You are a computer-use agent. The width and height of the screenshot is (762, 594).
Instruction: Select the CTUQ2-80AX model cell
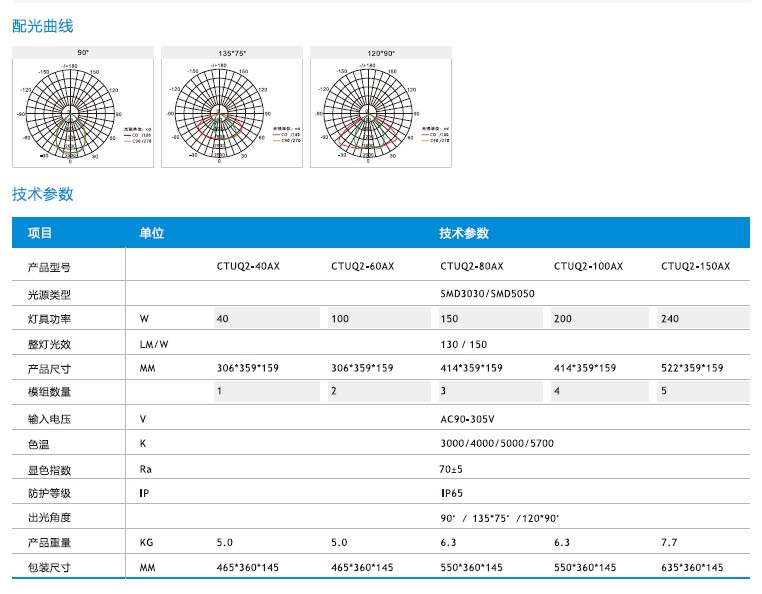point(472,266)
